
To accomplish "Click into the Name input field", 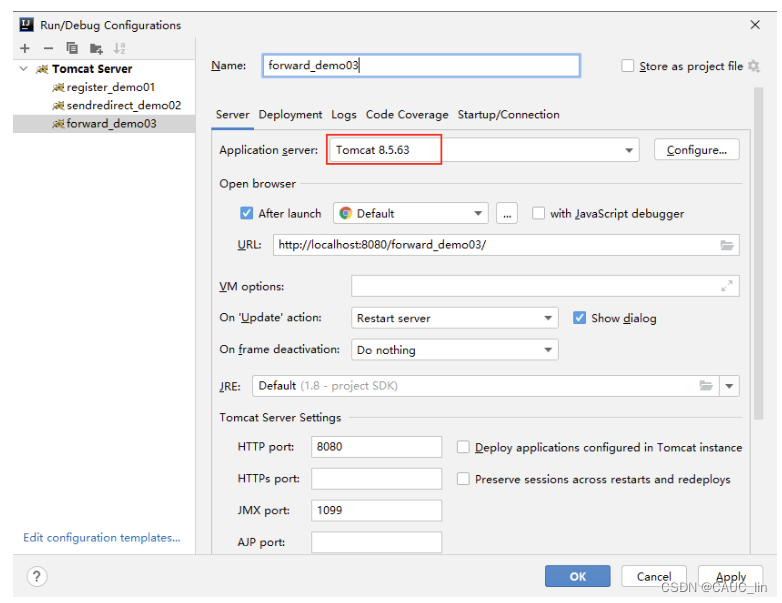I will (421, 65).
